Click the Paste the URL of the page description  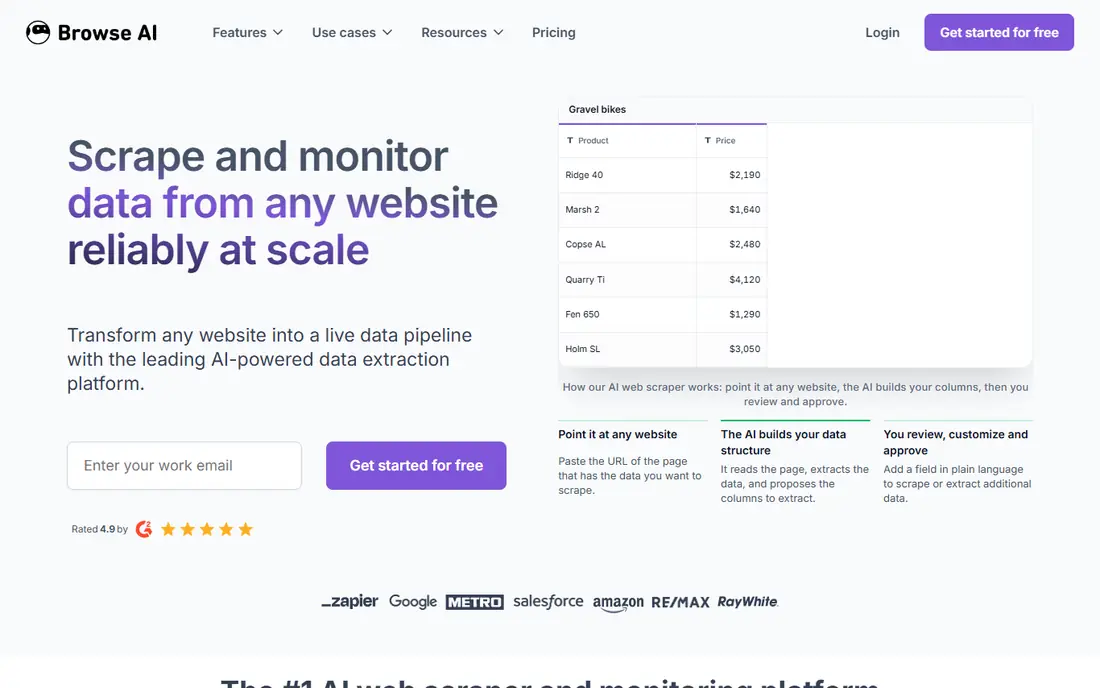629,475
